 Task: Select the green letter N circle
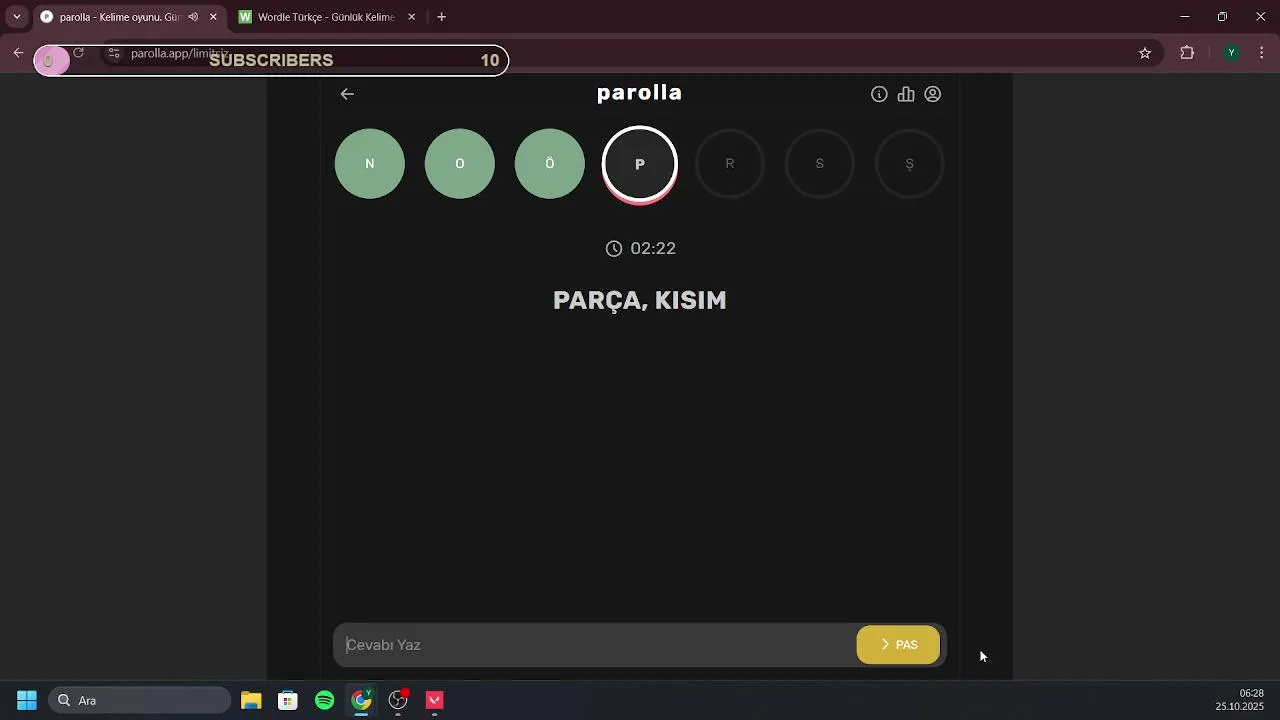370,164
